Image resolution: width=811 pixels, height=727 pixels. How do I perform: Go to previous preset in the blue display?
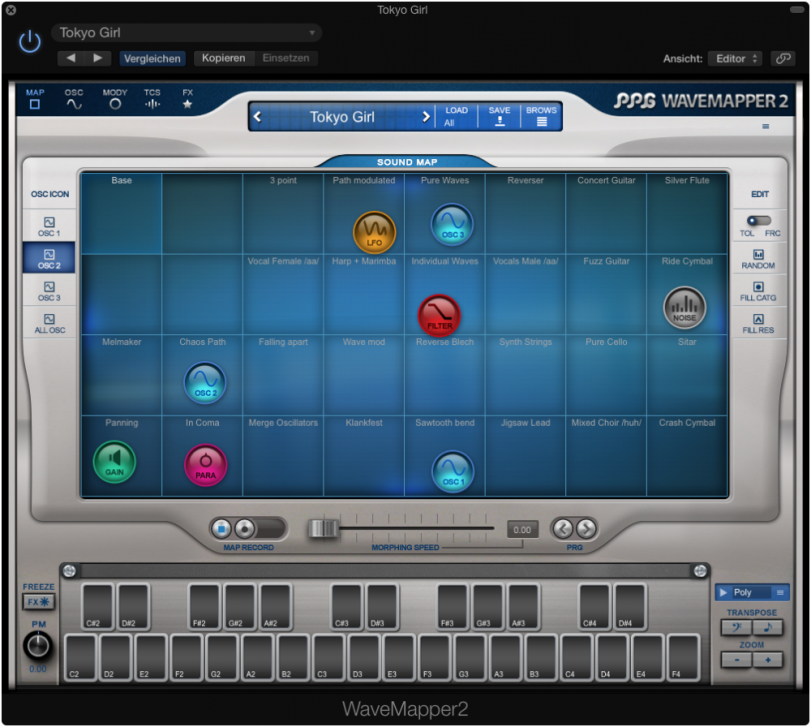pyautogui.click(x=257, y=117)
